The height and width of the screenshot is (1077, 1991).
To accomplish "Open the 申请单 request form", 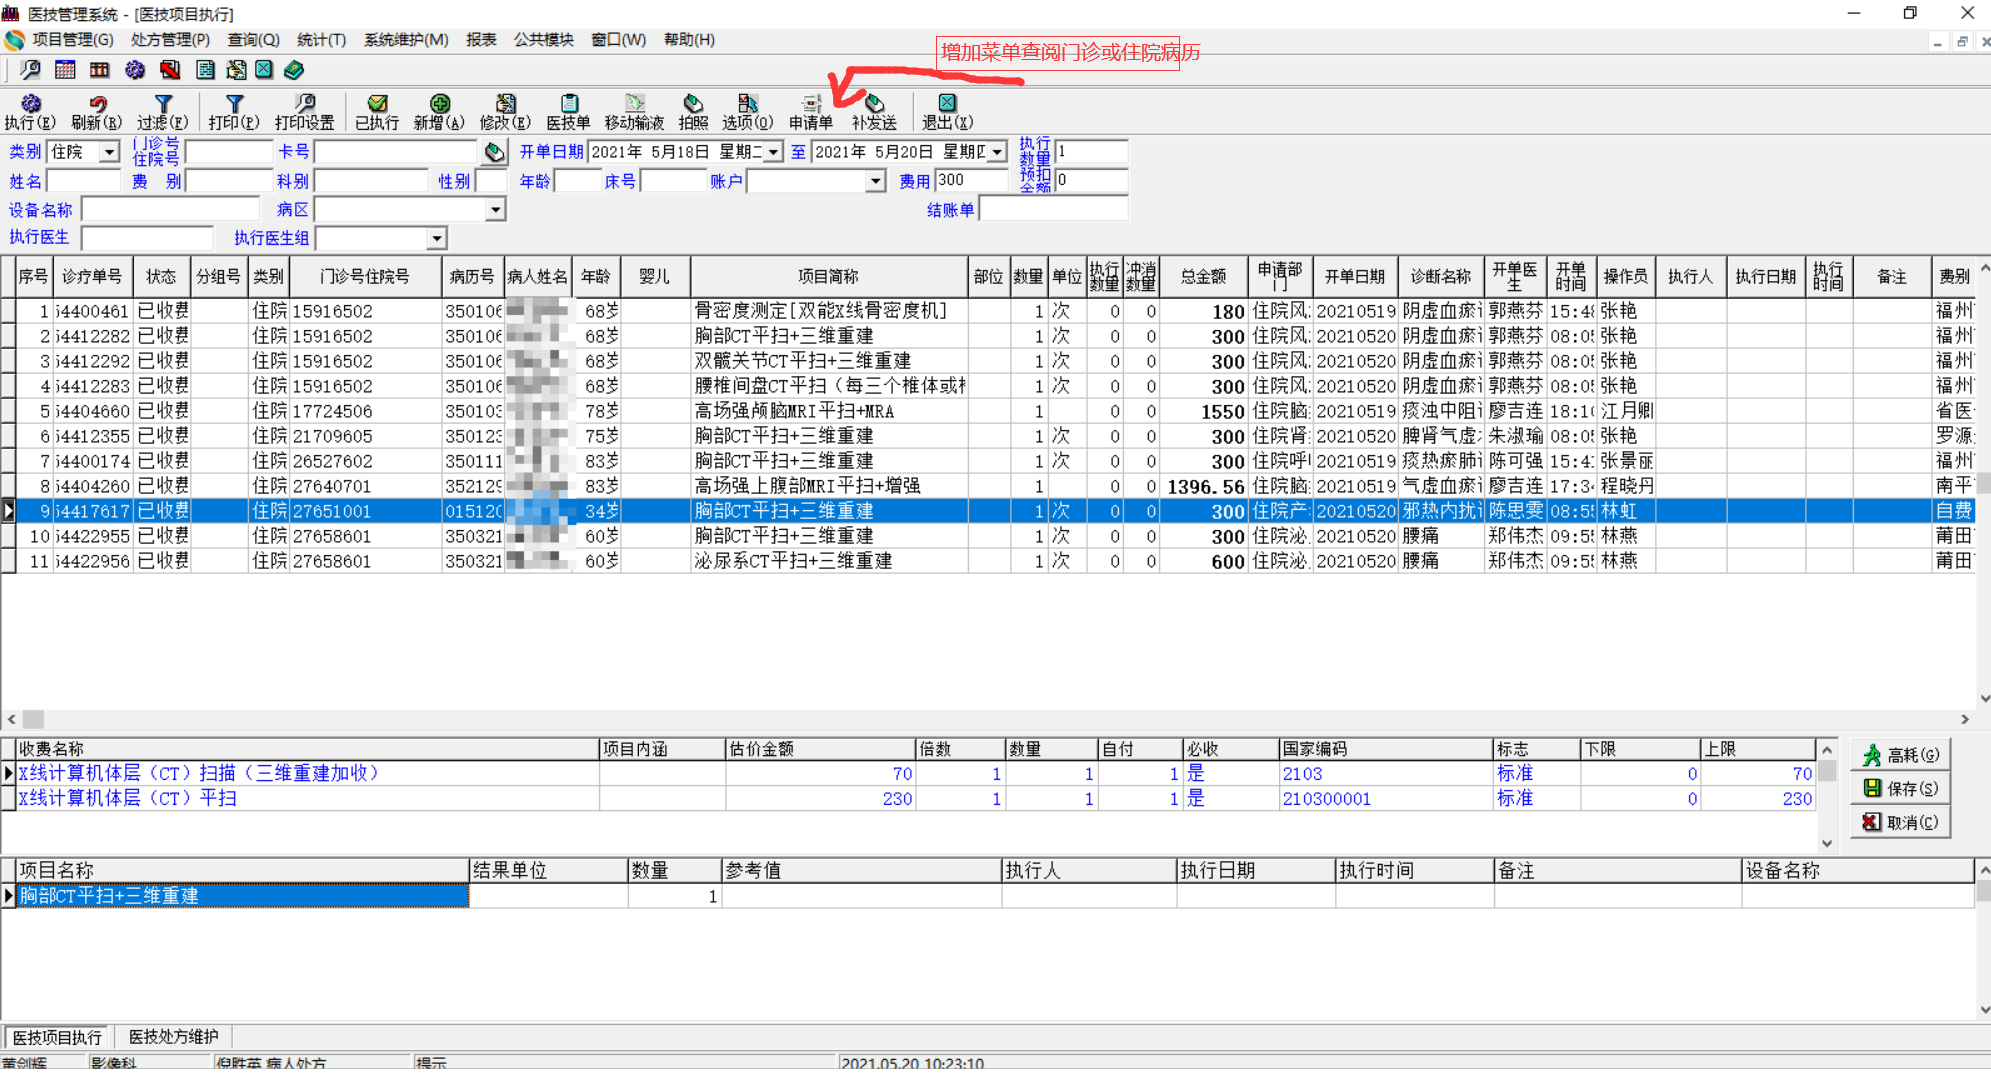I will (x=810, y=112).
